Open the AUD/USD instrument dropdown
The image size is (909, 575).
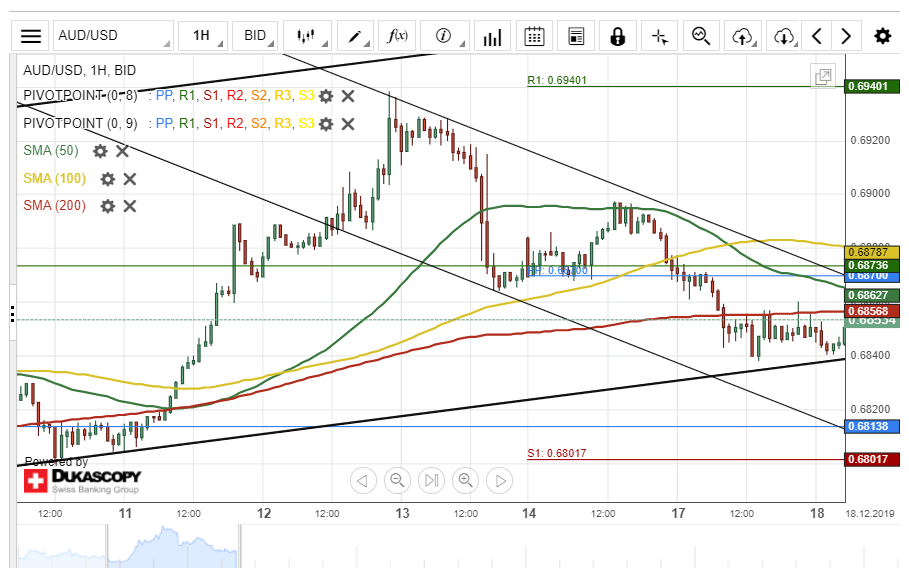pos(112,36)
